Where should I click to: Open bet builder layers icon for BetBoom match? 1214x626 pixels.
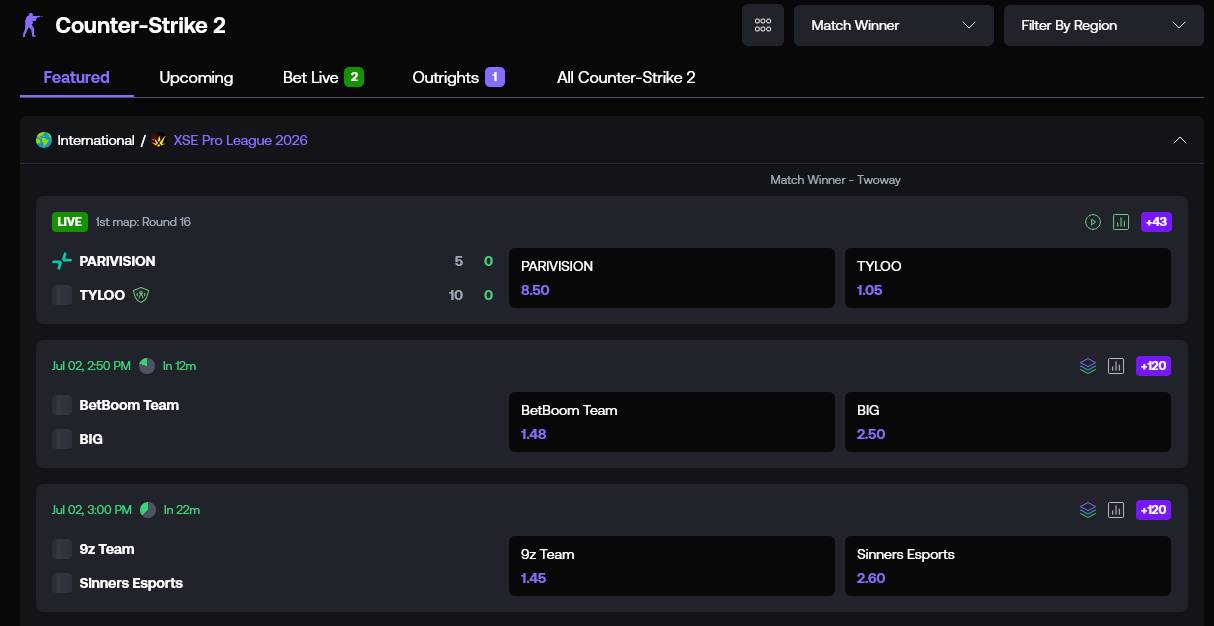[x=1088, y=366]
